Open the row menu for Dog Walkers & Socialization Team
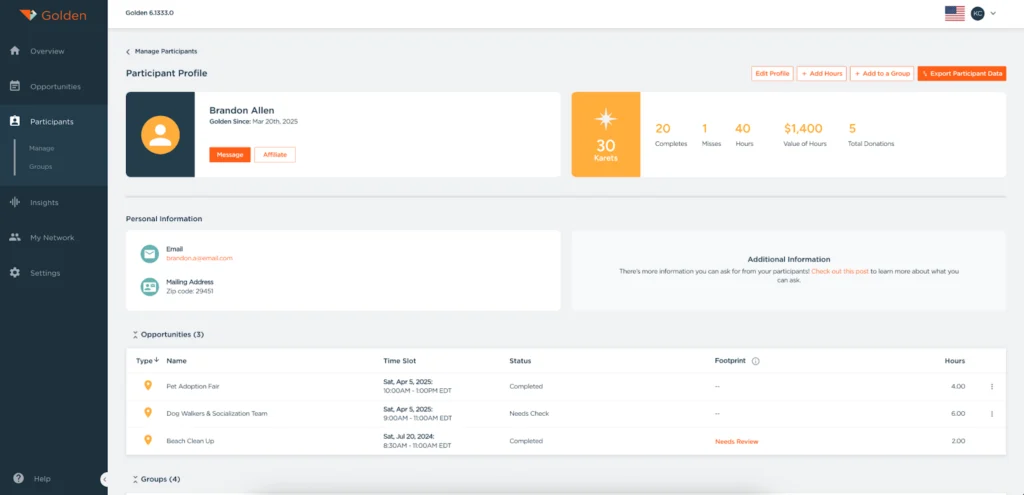 pyautogui.click(x=992, y=414)
